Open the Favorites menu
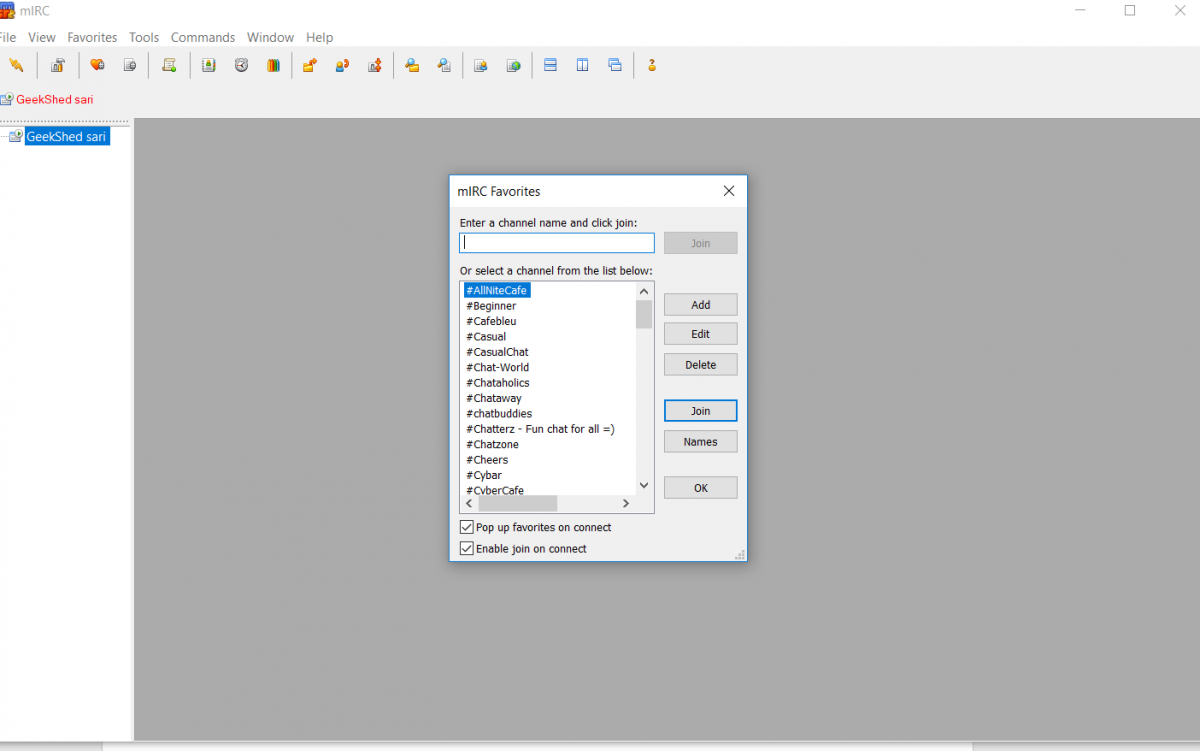The height and width of the screenshot is (751, 1200). coord(92,37)
